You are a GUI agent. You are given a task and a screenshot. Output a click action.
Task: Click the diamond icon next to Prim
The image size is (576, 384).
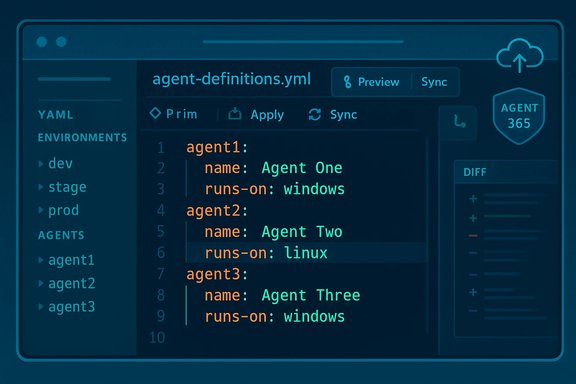pos(155,113)
